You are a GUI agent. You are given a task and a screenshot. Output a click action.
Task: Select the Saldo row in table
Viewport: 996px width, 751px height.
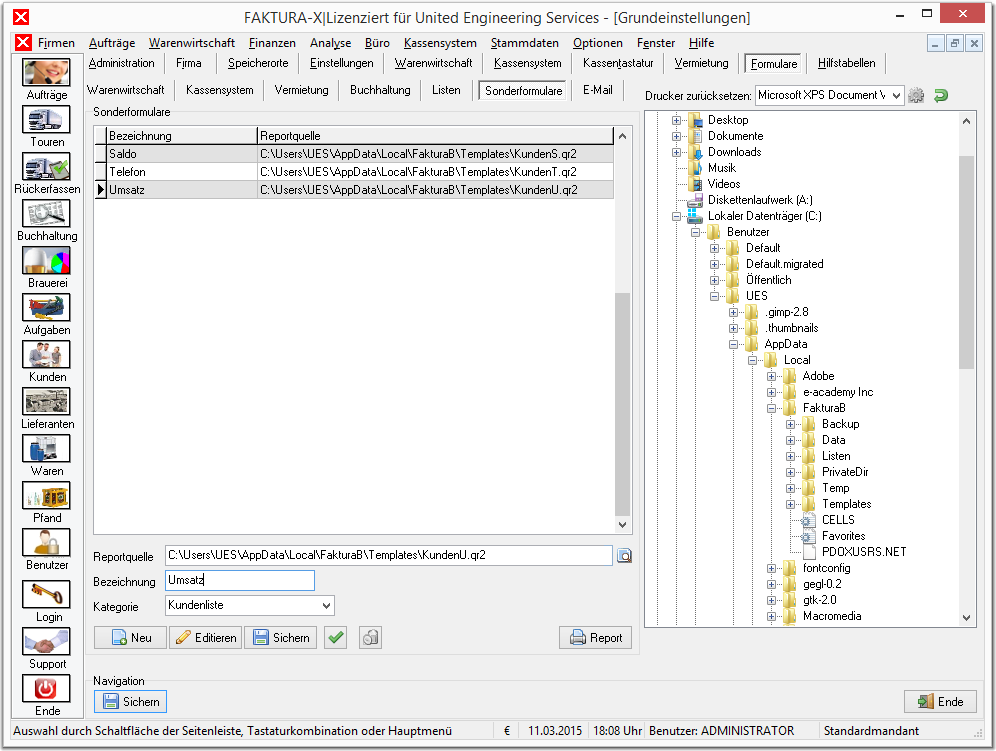pyautogui.click(x=354, y=154)
